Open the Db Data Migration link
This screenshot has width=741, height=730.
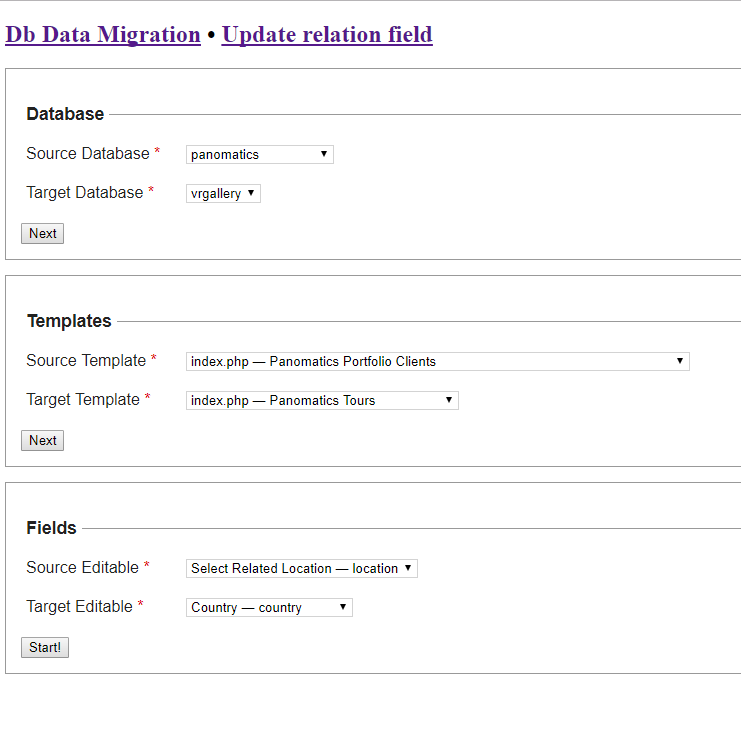pyautogui.click(x=103, y=34)
